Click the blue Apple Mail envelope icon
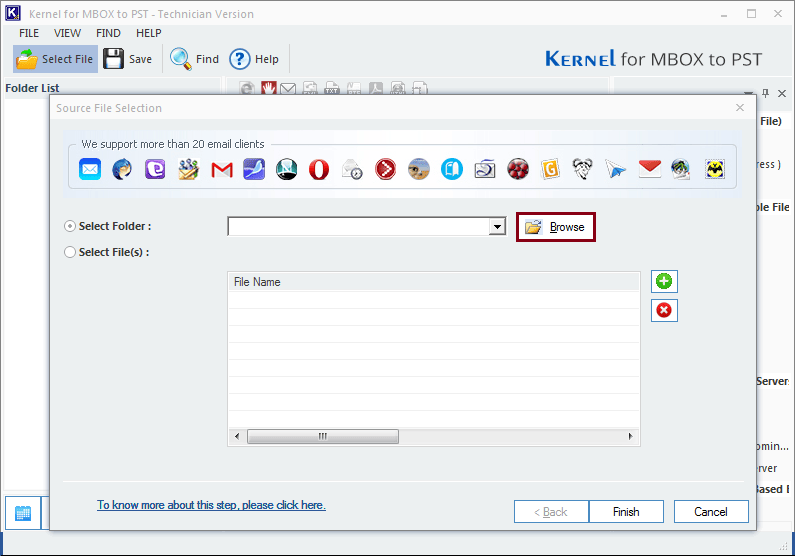The width and height of the screenshot is (795, 556). 90,169
